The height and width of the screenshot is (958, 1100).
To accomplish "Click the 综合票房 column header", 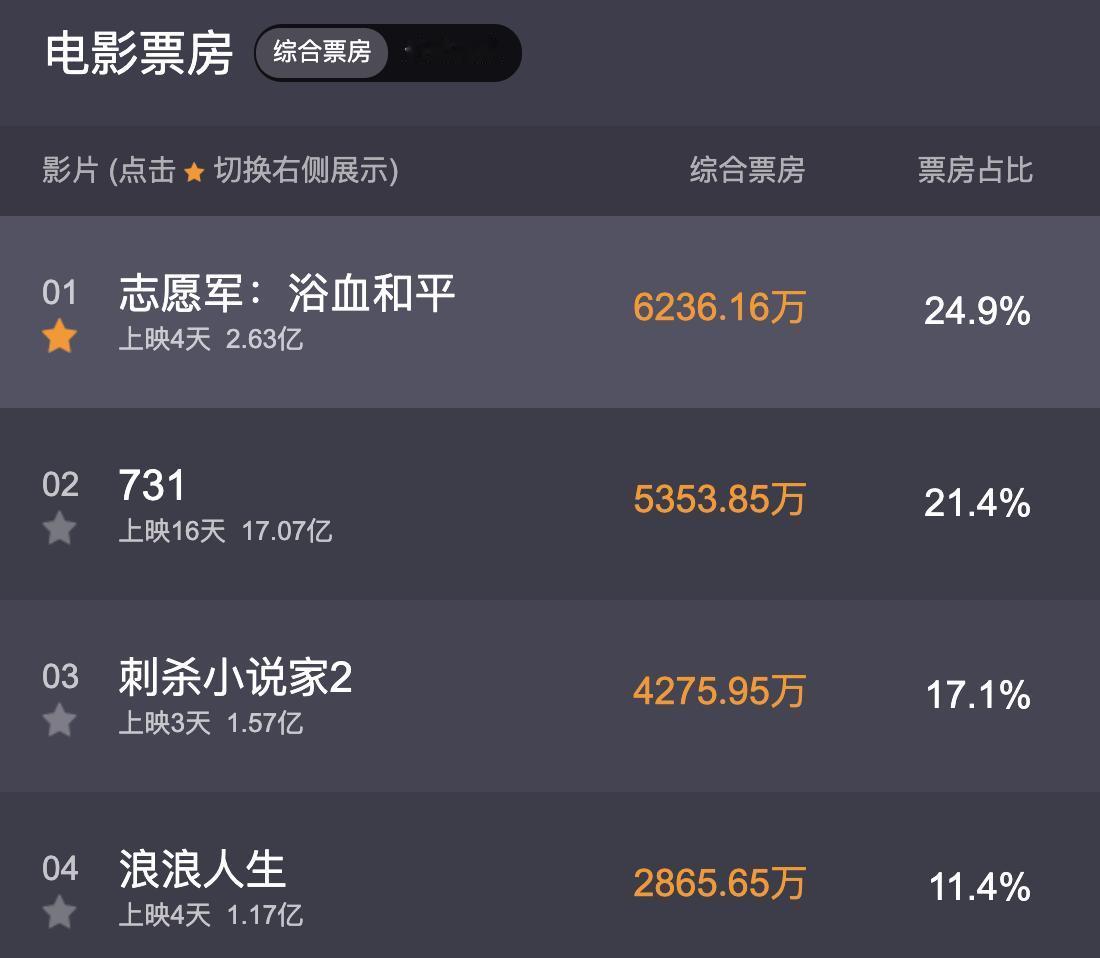I will click(x=747, y=171).
